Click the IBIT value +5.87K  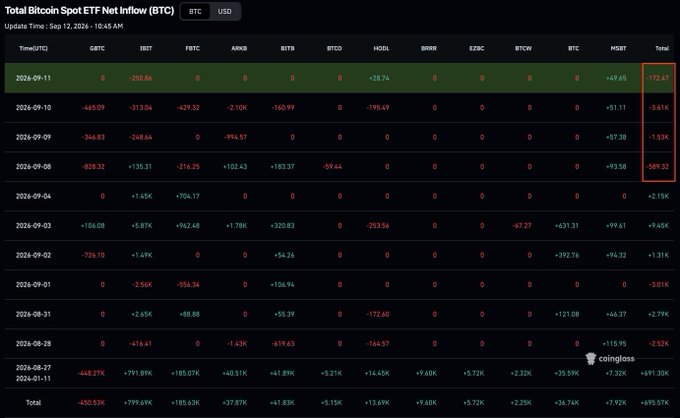[142, 225]
